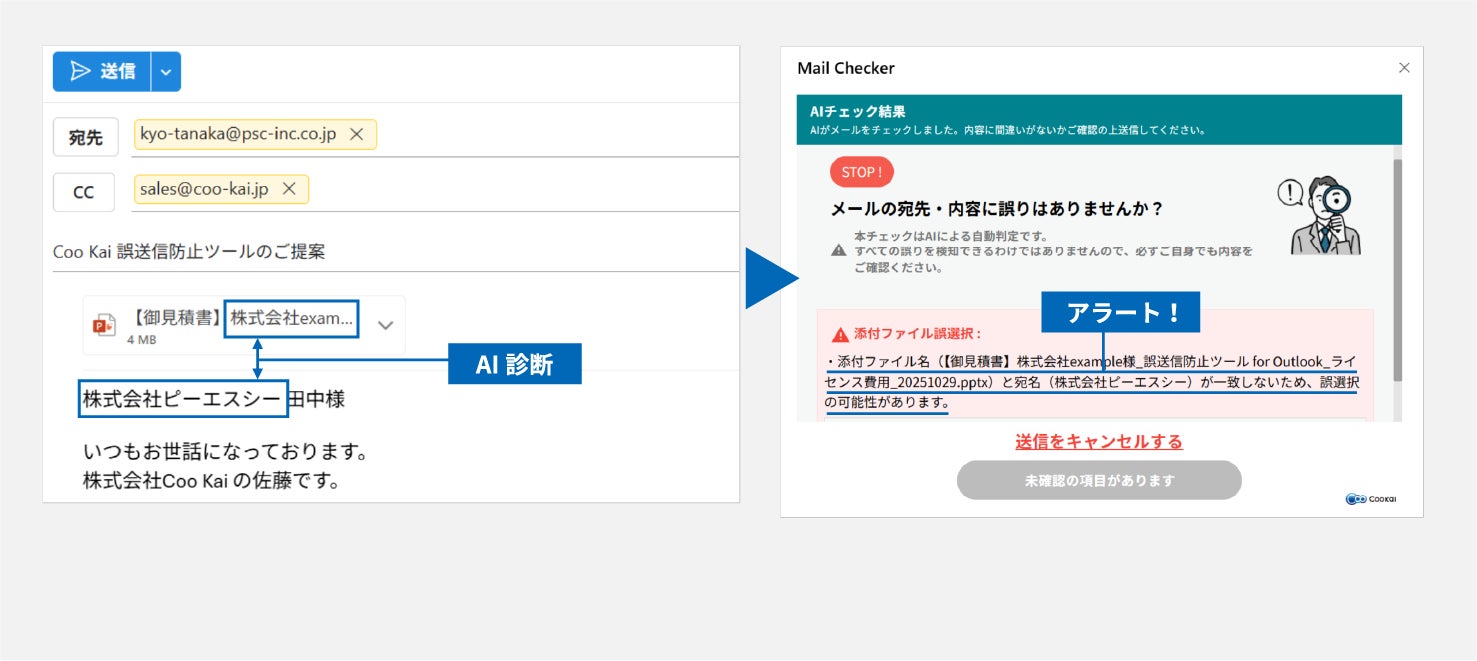Screen dimensions: 1477x661
Task: Click the 送信 send button
Action: (102, 72)
